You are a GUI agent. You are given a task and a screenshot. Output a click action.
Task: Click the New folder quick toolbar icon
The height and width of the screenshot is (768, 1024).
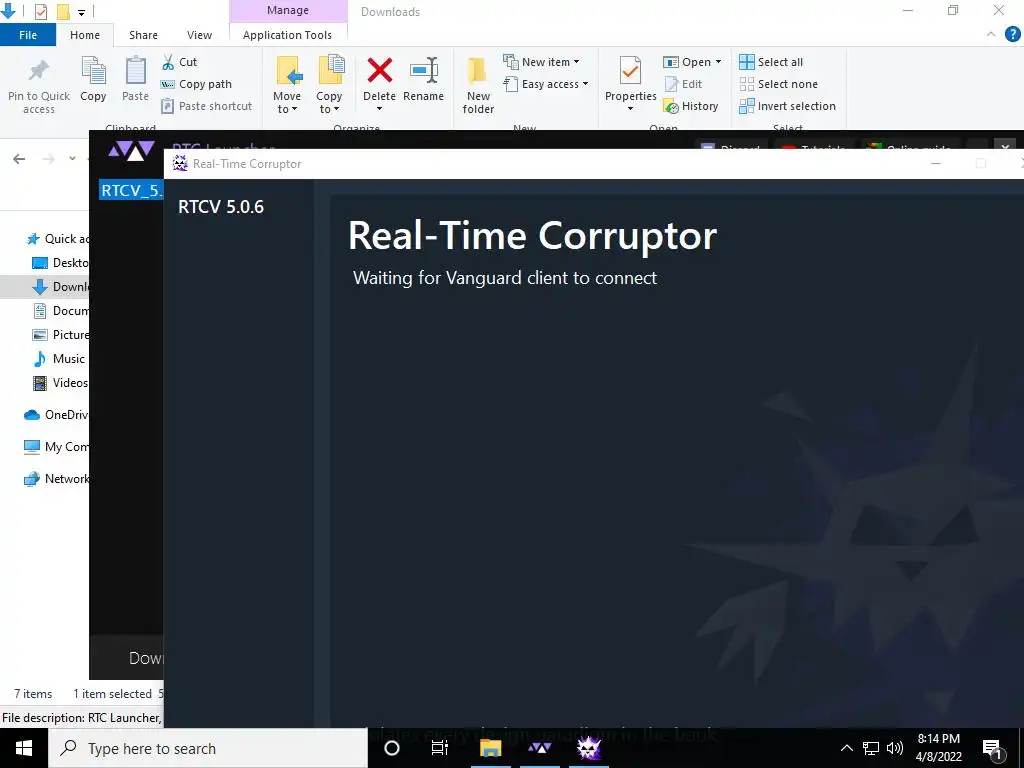[63, 12]
